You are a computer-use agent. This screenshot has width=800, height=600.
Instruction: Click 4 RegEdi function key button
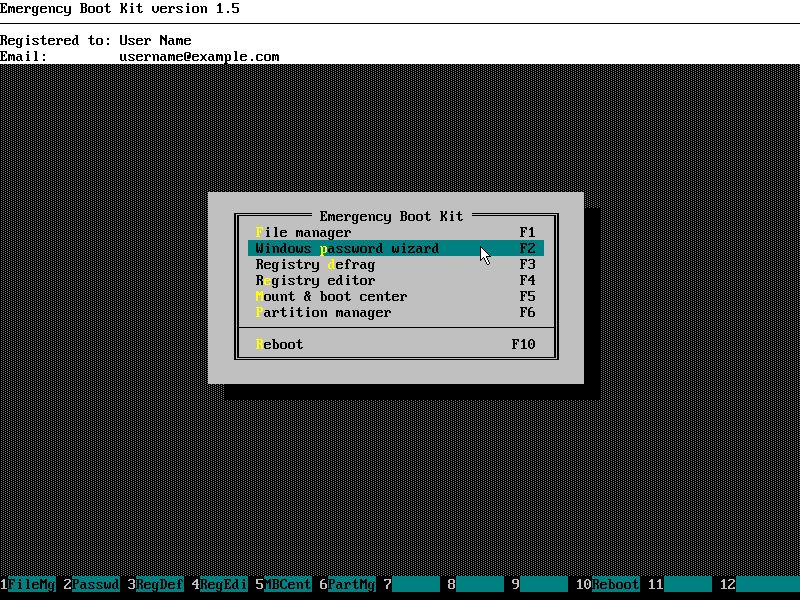[x=219, y=584]
